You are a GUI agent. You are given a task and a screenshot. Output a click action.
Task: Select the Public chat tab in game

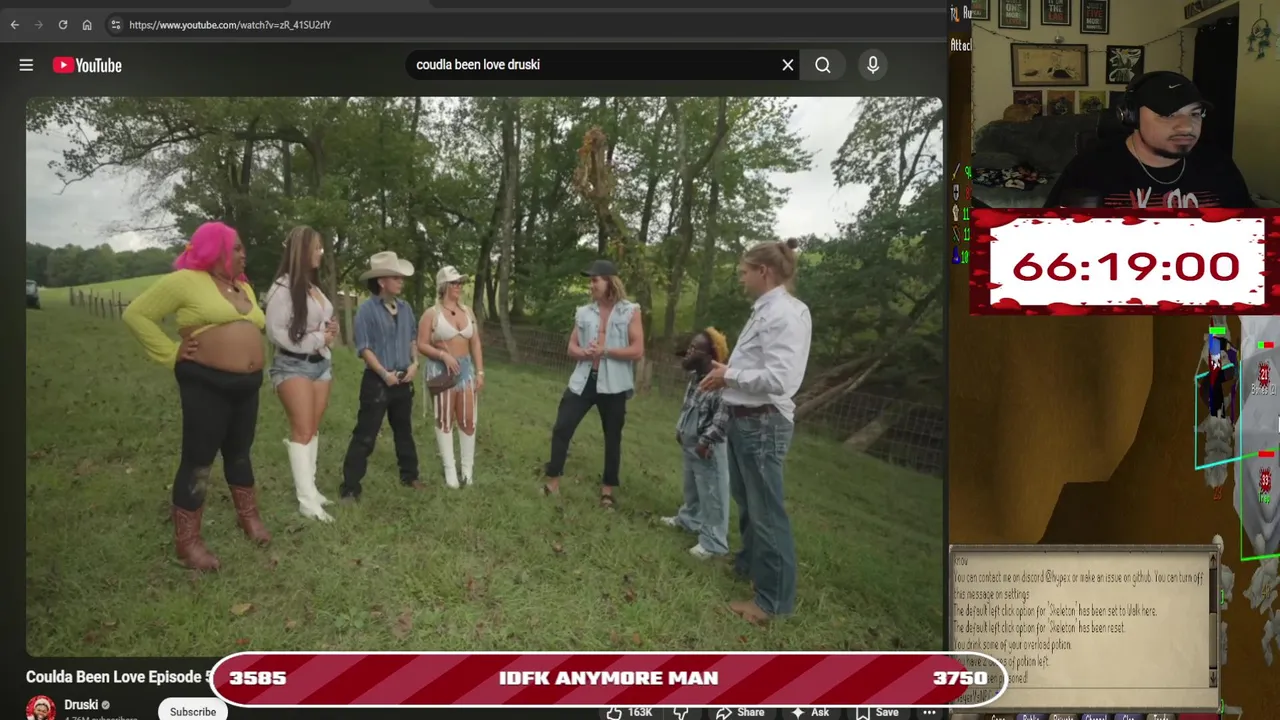tap(1031, 716)
